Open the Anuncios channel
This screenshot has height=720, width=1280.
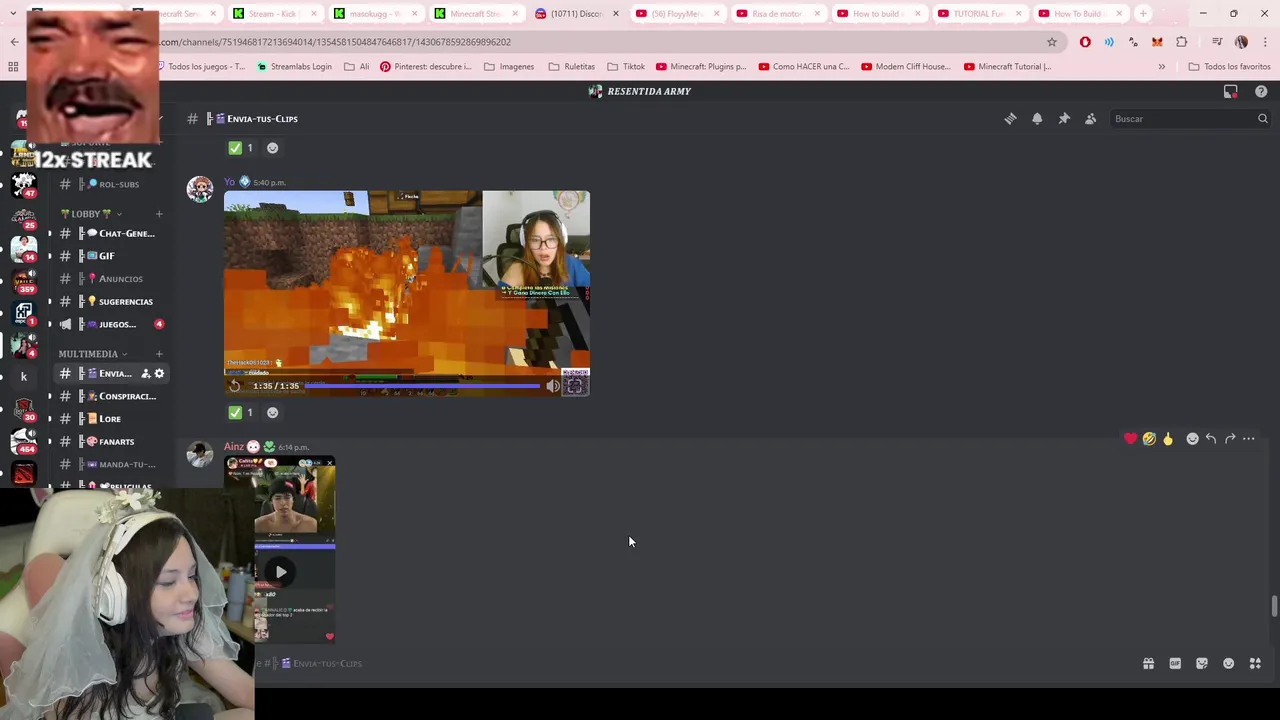click(x=110, y=279)
